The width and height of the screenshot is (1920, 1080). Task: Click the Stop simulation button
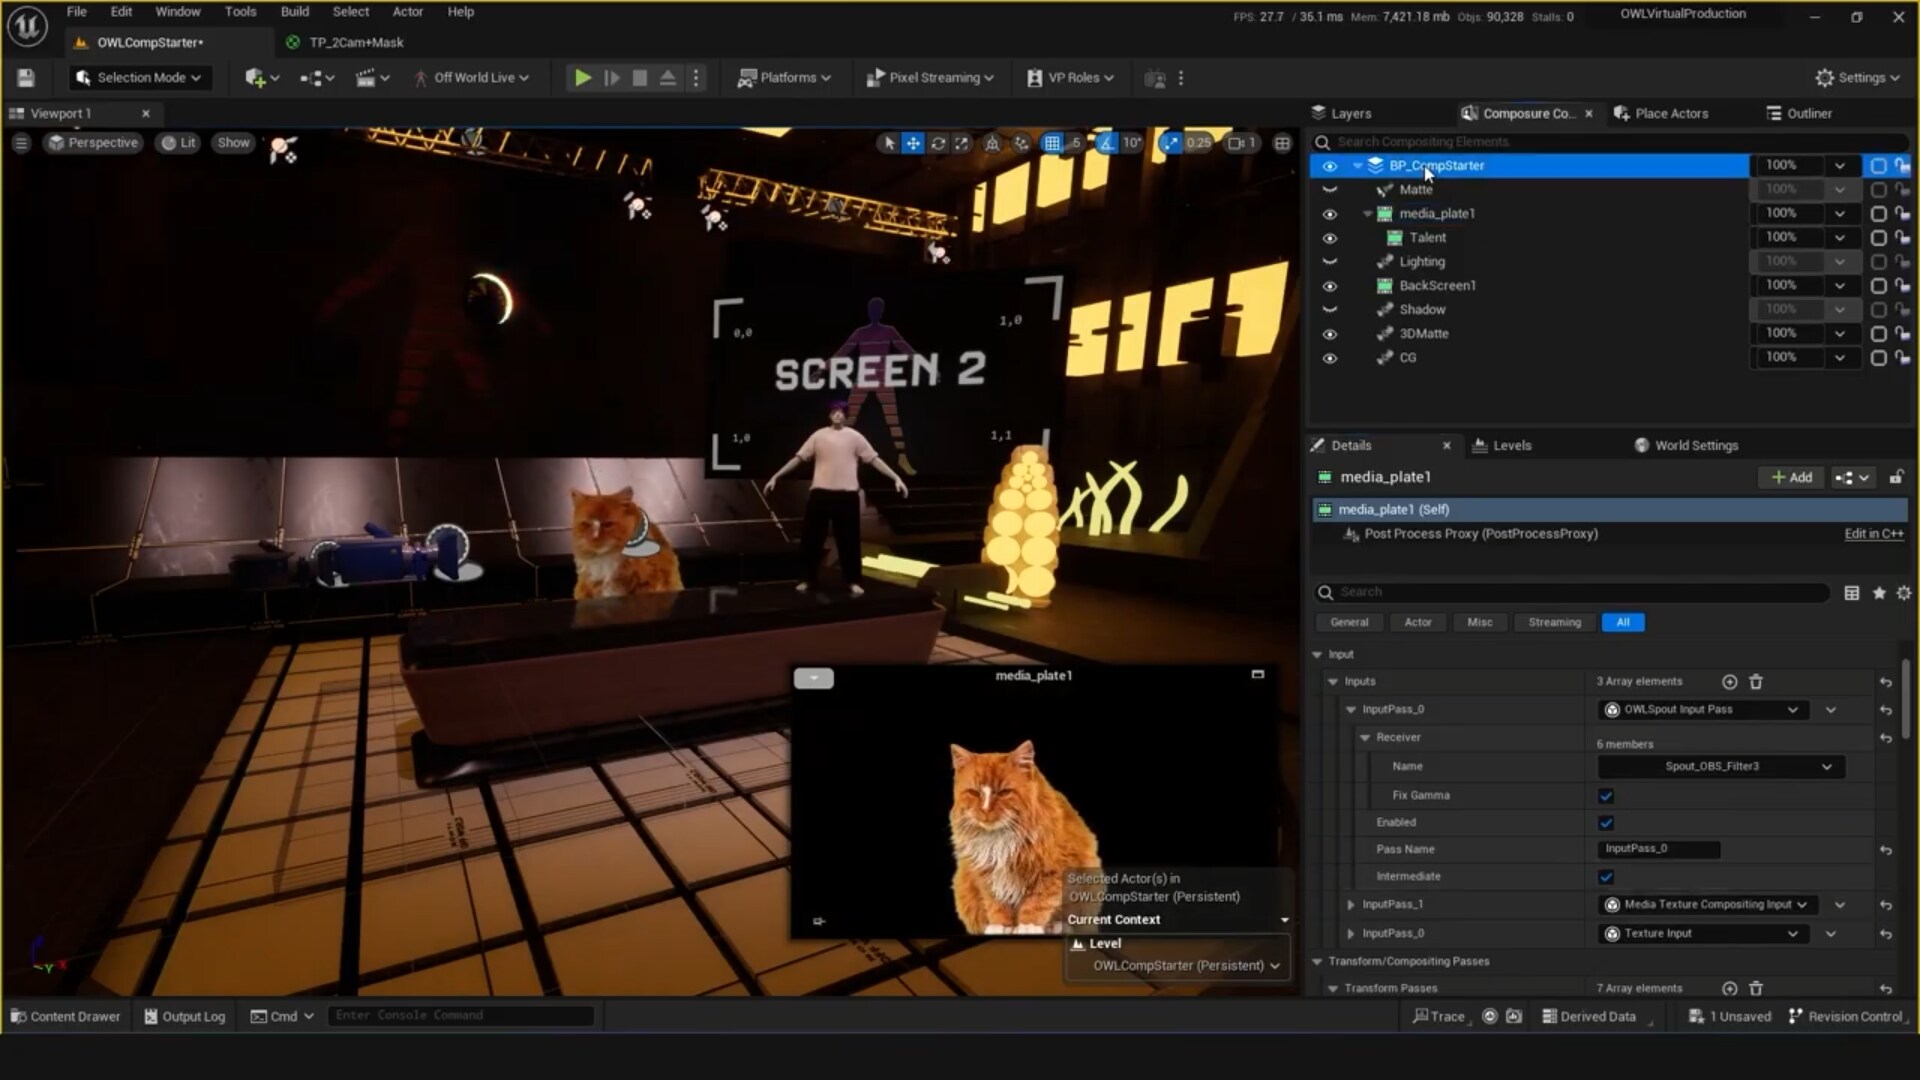coord(640,78)
